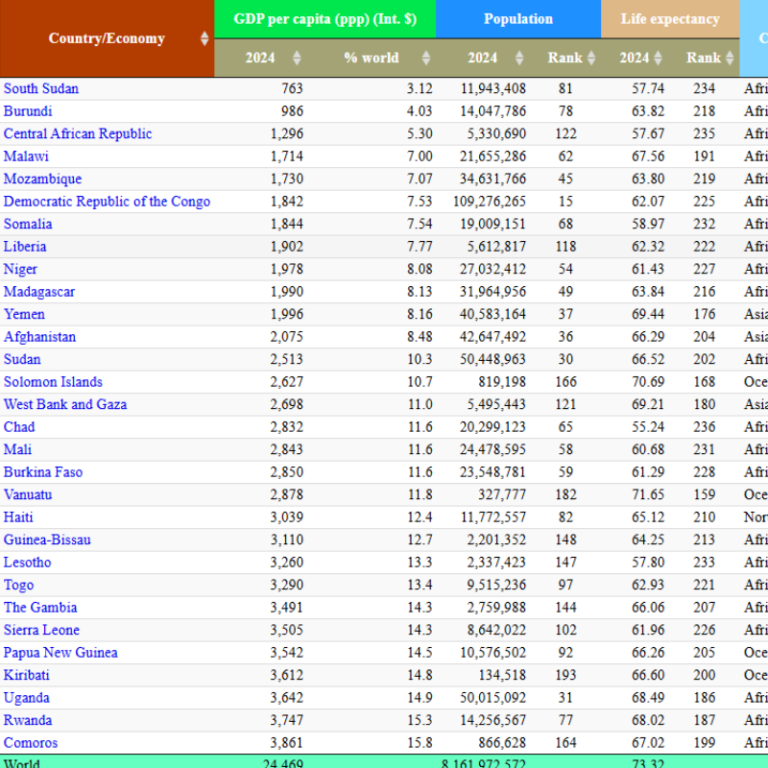Image resolution: width=768 pixels, height=768 pixels.
Task: Sort by Life expectancy 2024 arrows
Action: pos(658,58)
